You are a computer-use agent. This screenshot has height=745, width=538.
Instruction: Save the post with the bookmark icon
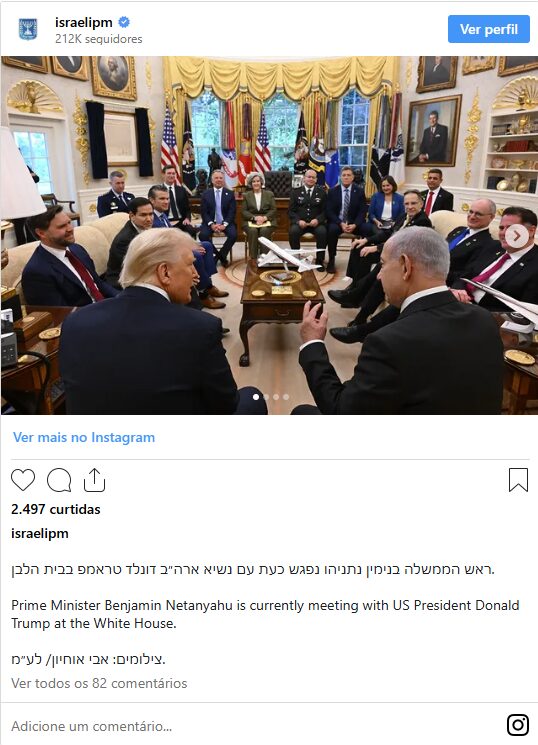click(518, 479)
